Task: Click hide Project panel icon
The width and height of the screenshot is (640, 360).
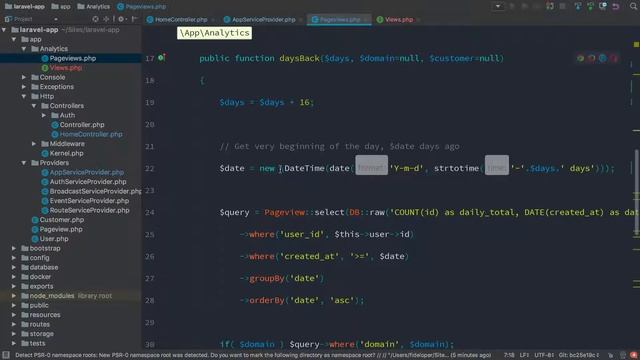Action: click(134, 19)
